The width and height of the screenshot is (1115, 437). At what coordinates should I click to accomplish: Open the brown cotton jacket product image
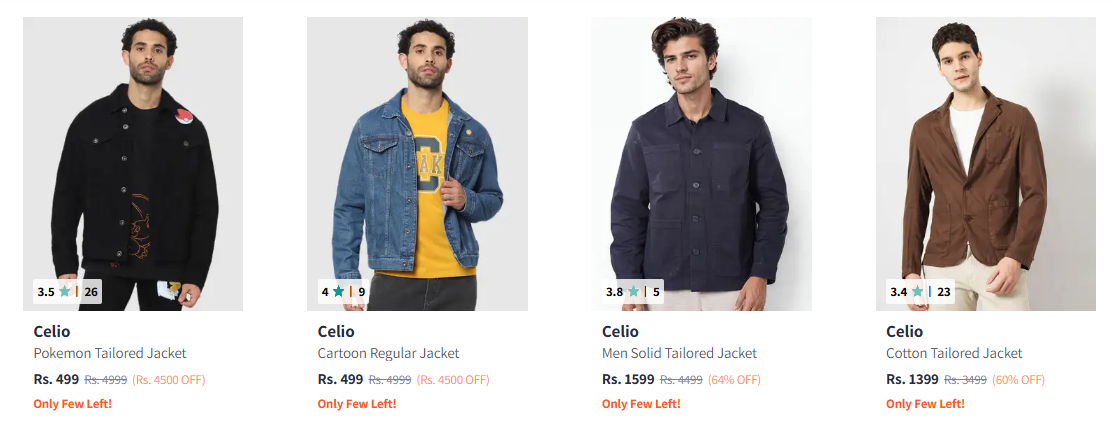click(x=985, y=160)
